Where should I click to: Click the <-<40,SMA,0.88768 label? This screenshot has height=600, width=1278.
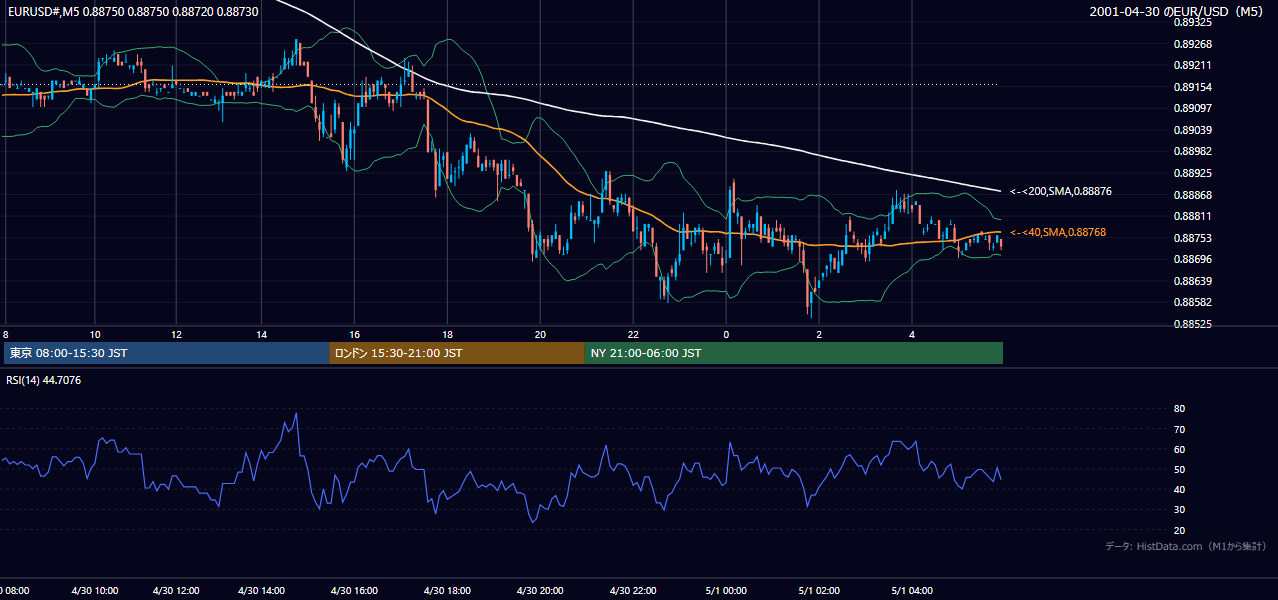coord(1058,232)
